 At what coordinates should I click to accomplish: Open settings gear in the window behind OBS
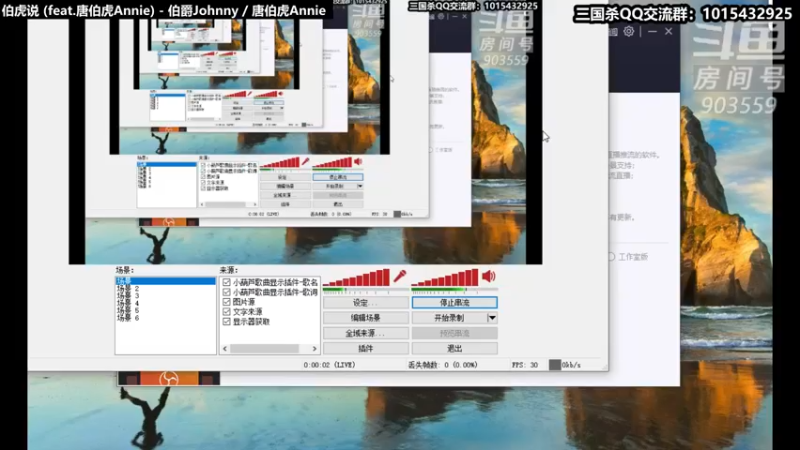tap(629, 32)
